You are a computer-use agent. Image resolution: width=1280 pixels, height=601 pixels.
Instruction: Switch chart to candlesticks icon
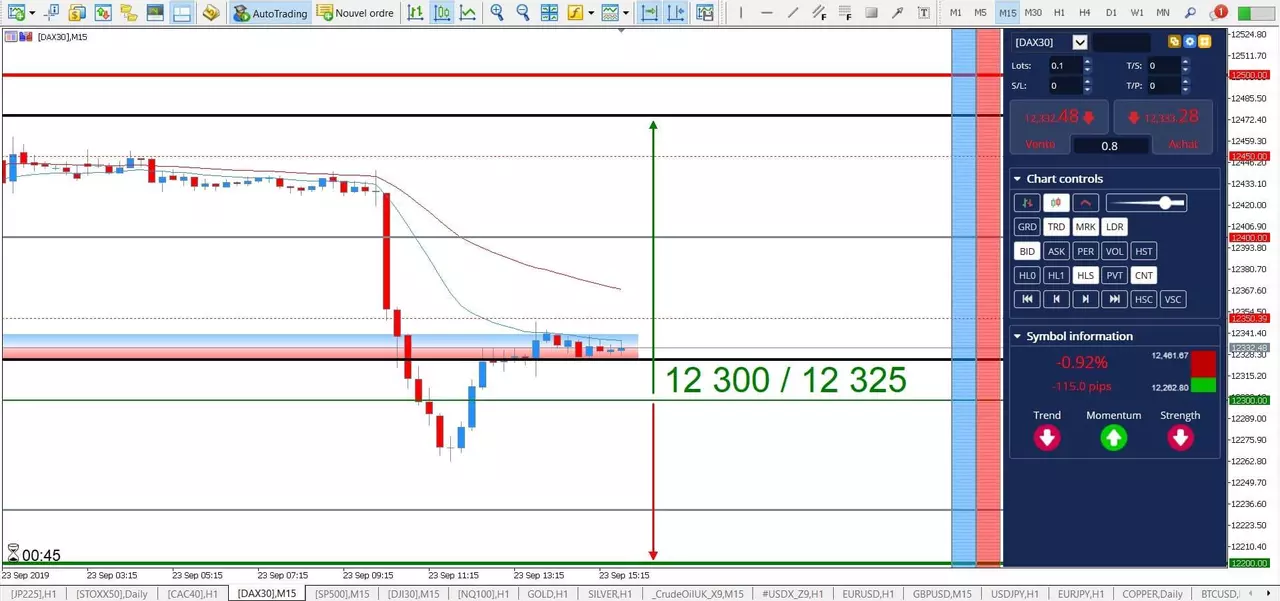click(x=441, y=13)
